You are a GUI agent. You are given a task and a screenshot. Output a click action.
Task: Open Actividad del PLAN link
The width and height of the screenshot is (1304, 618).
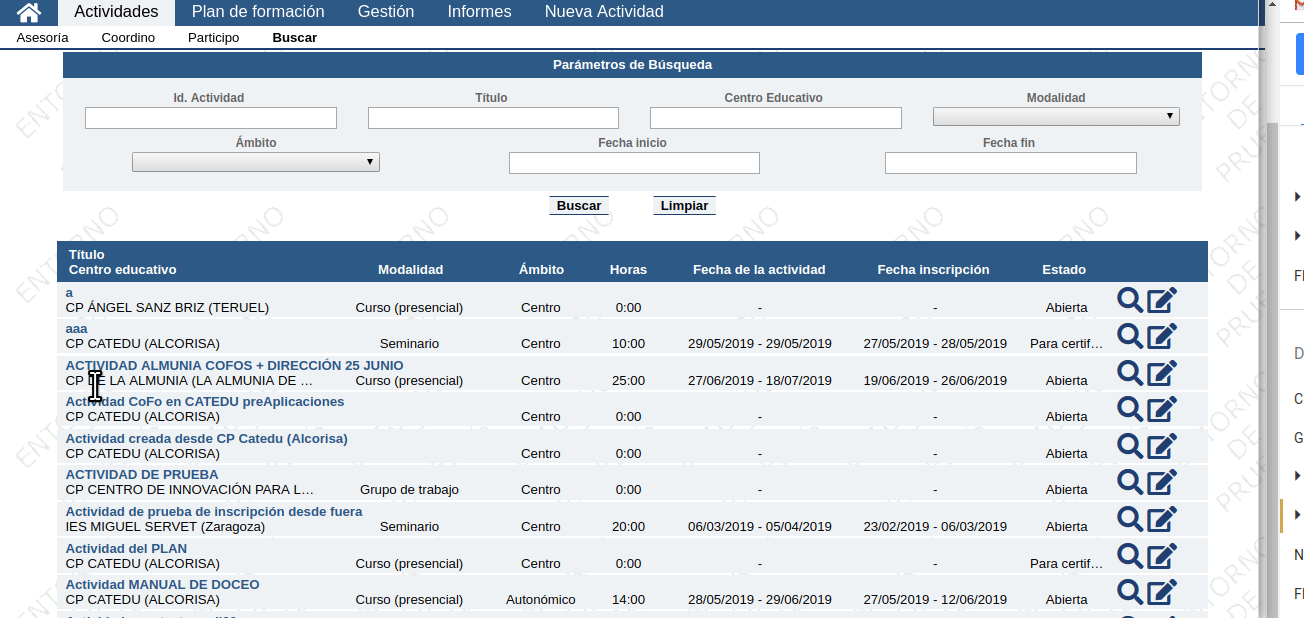click(126, 549)
